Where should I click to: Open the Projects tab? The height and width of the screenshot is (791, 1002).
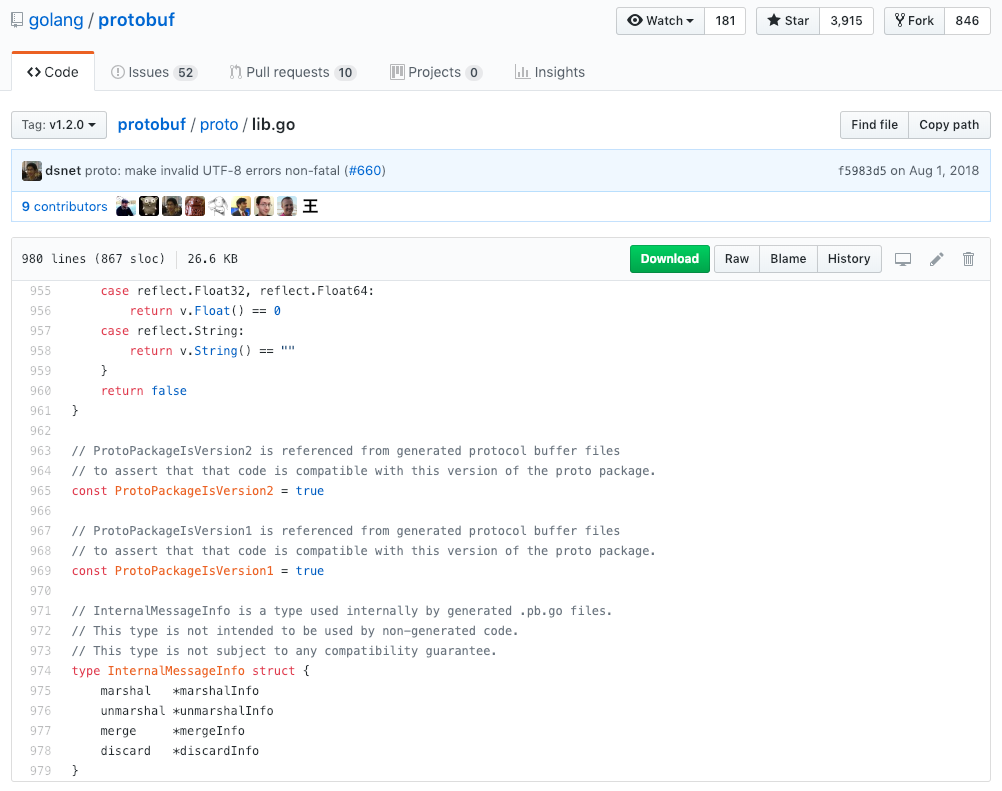click(436, 72)
